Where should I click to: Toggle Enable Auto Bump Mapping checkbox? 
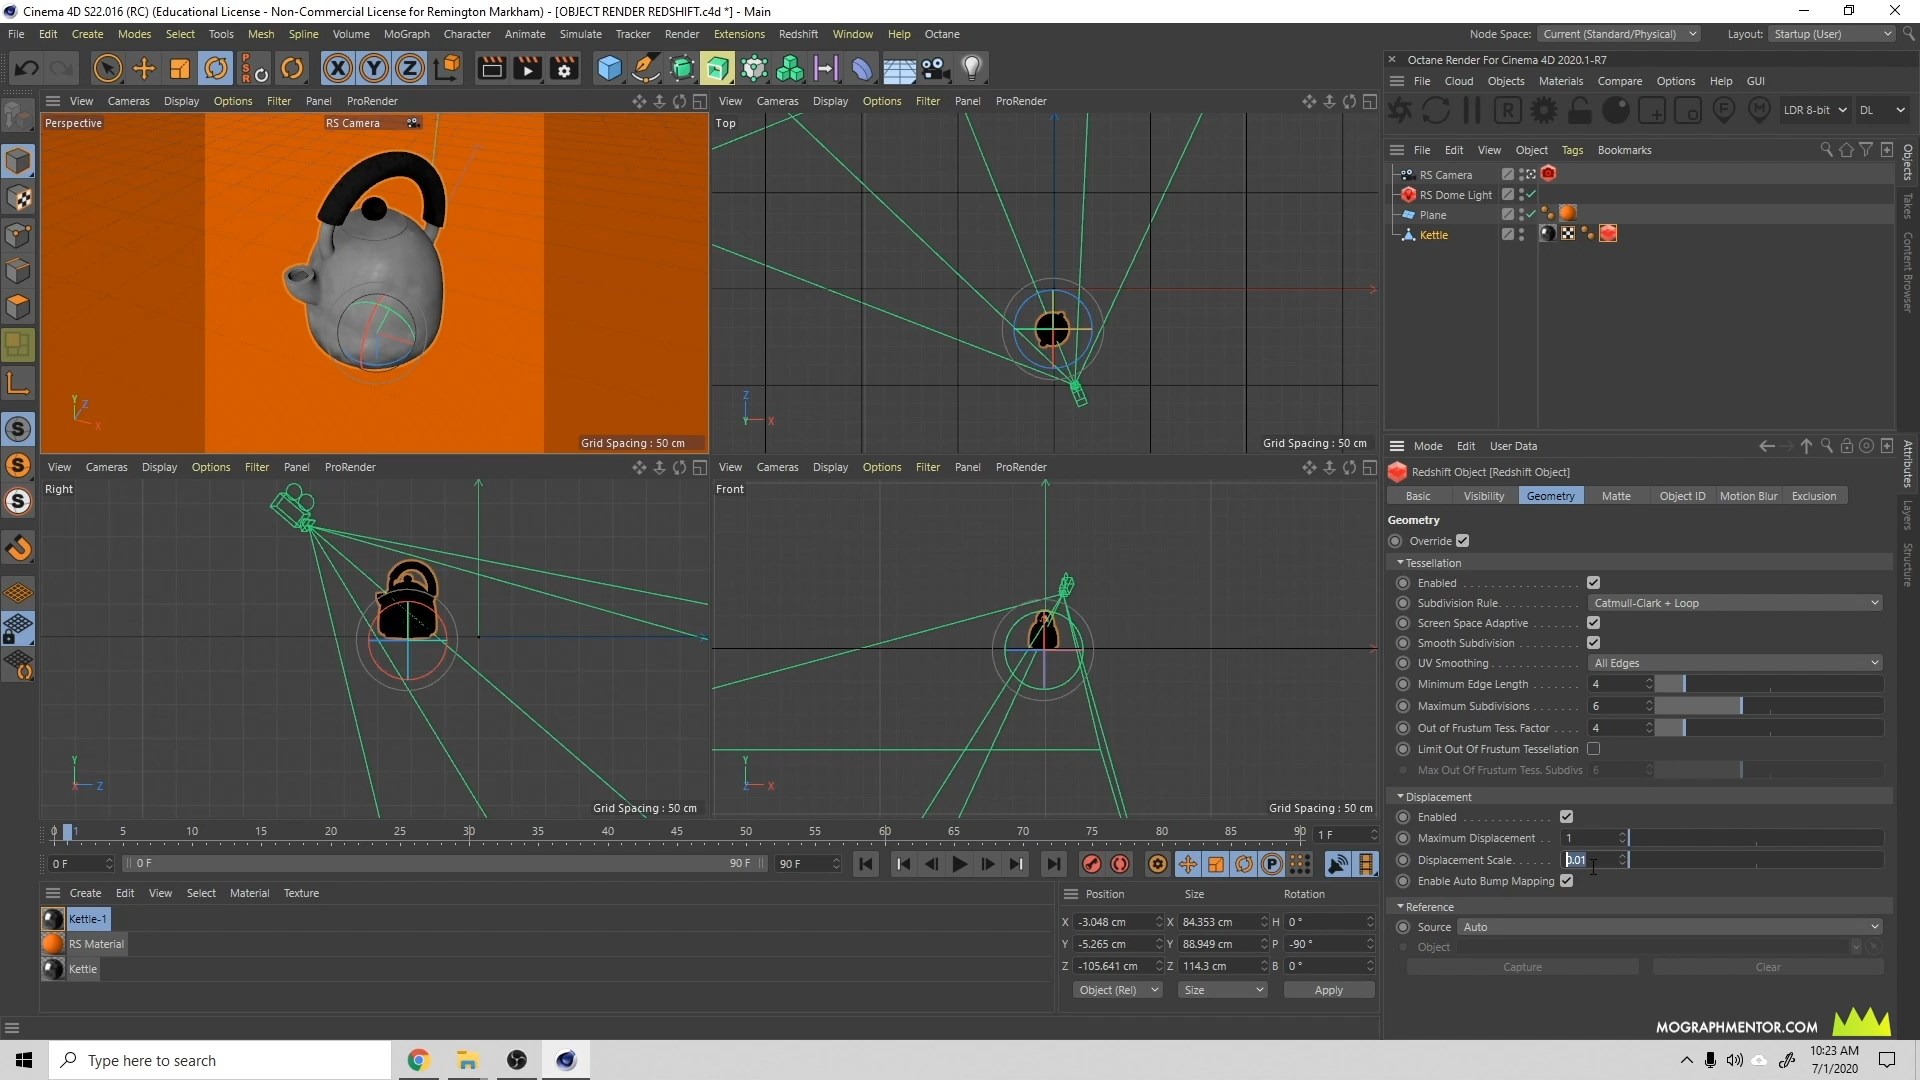click(1566, 881)
